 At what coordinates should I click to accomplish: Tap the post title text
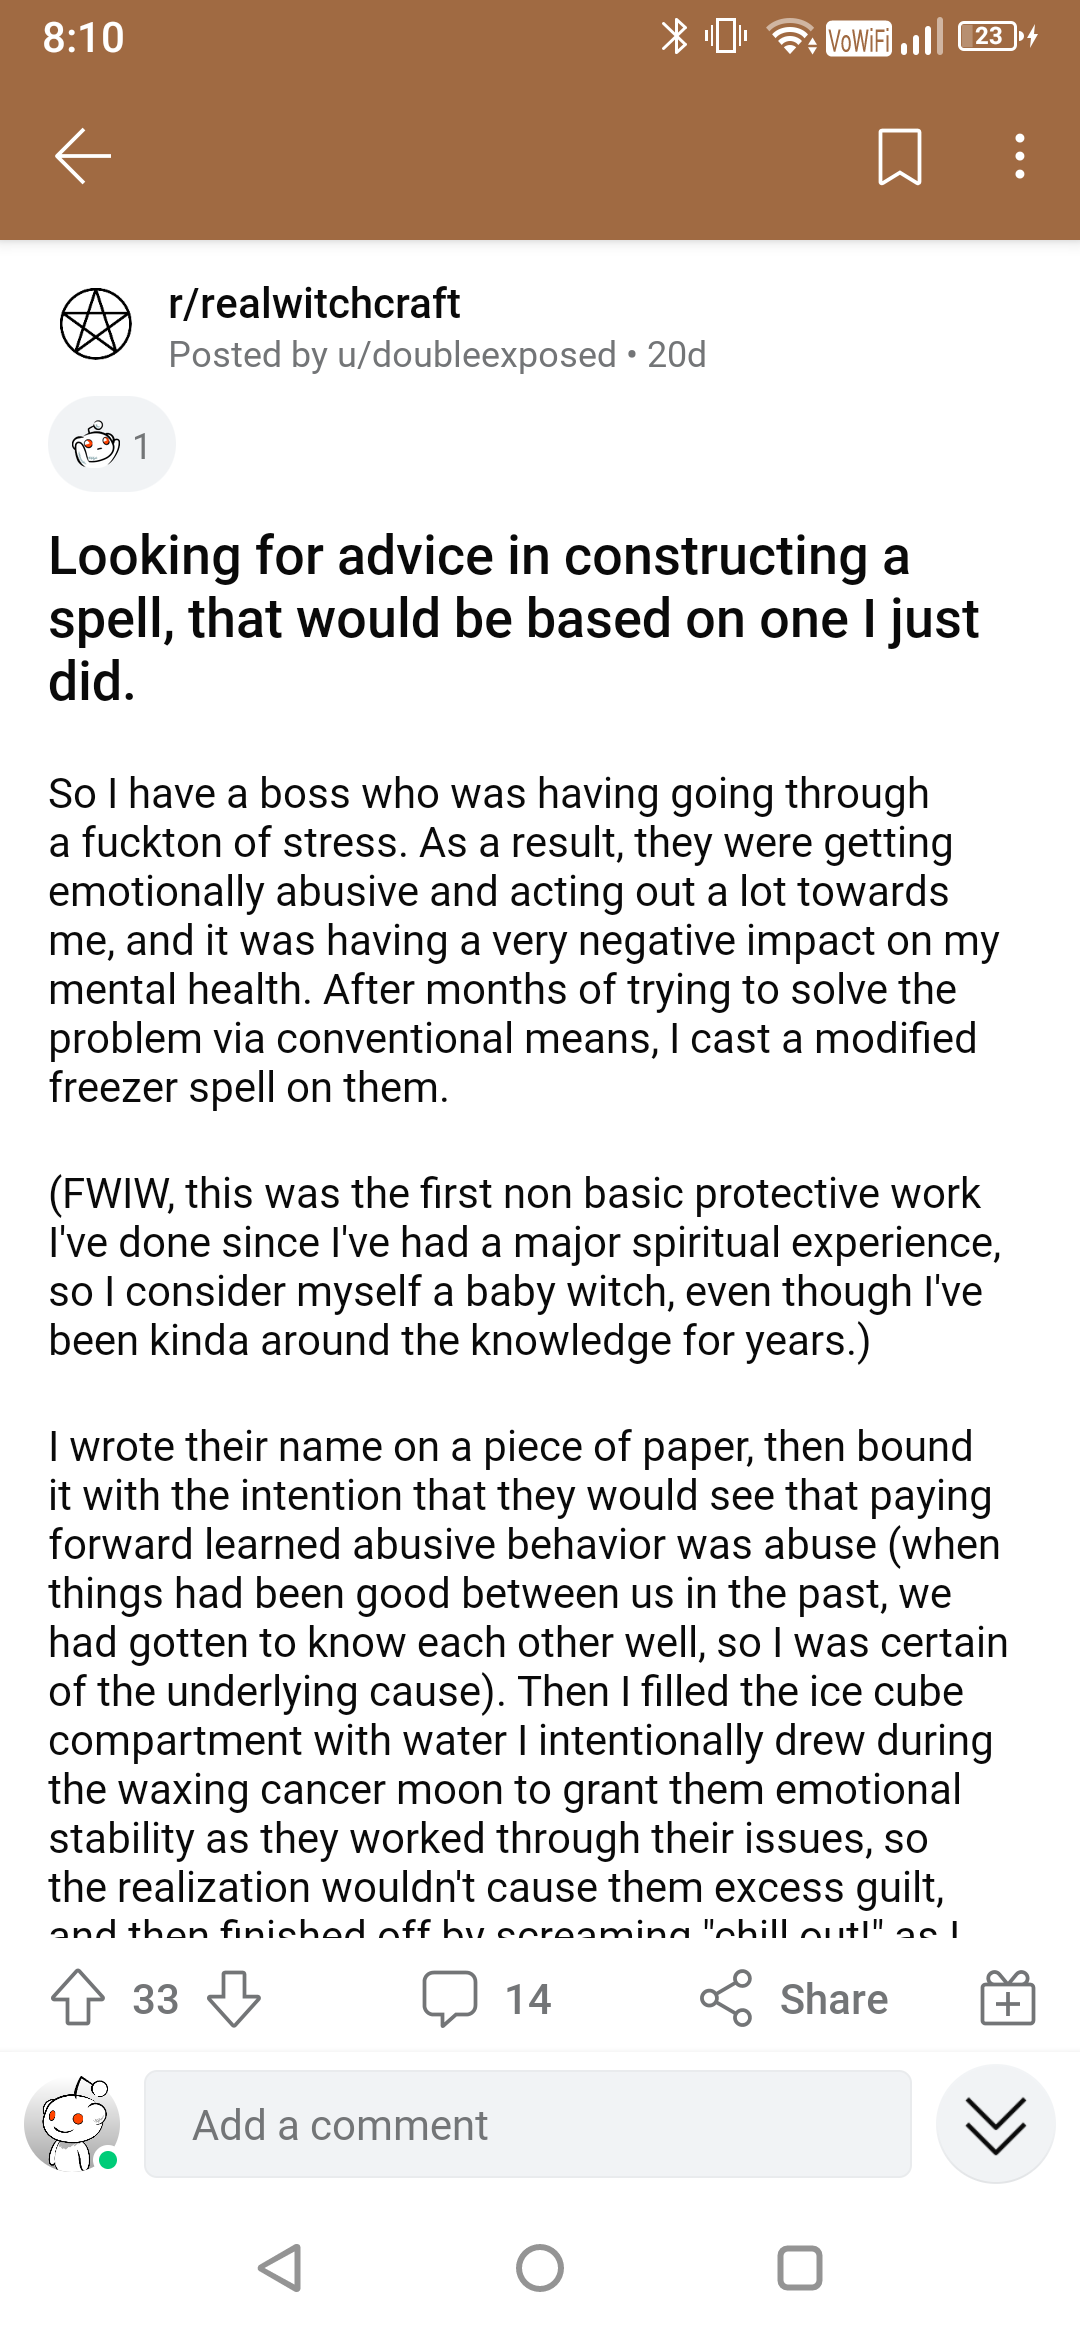pos(514,619)
